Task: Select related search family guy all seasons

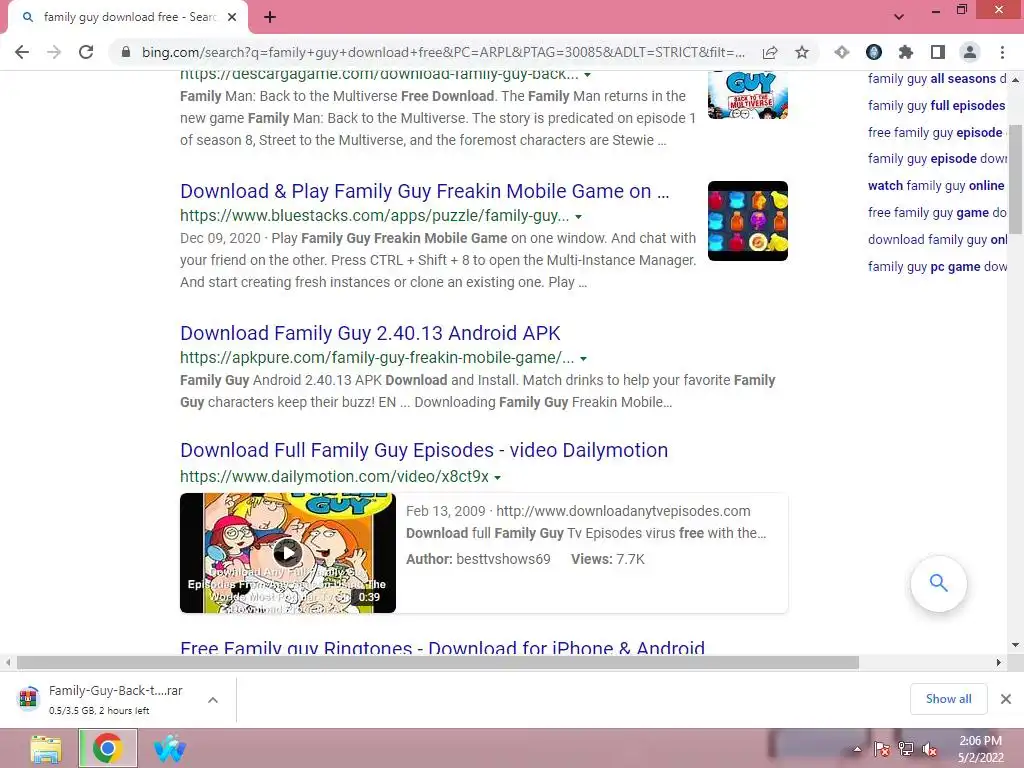Action: click(936, 78)
